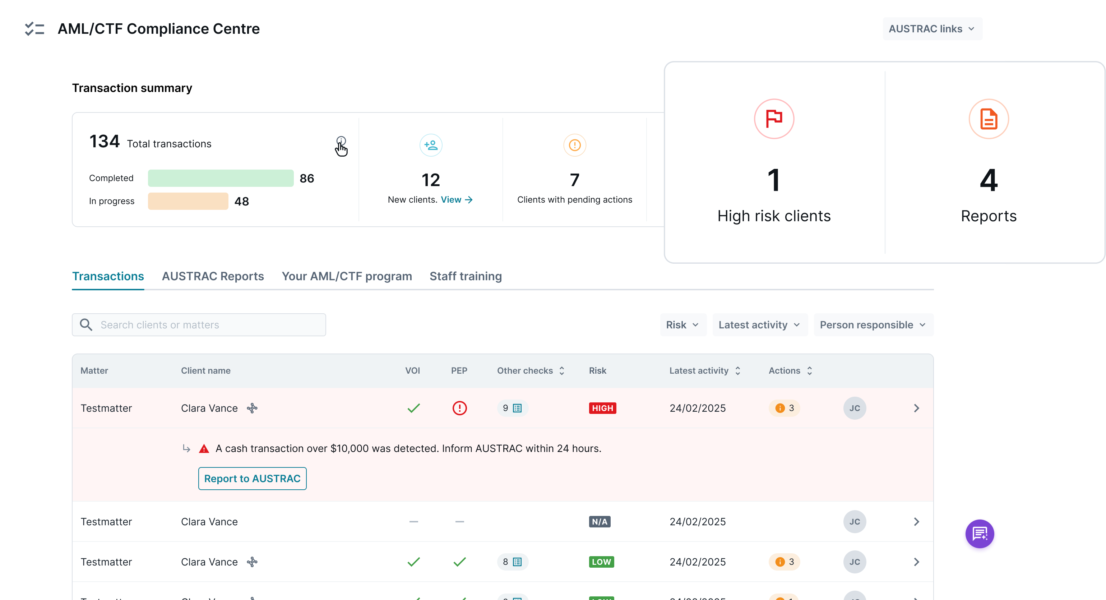Viewport: 1106px width, 600px height.
Task: Click the orange pending actions alert icon
Action: pyautogui.click(x=574, y=145)
